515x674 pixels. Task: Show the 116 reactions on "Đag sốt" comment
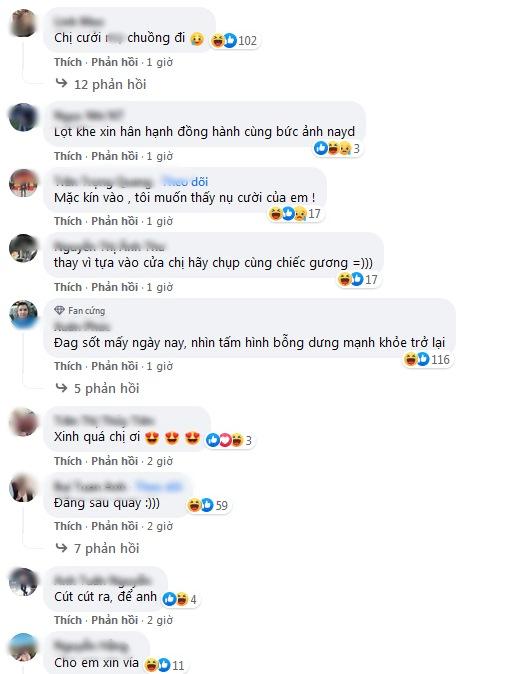point(427,359)
